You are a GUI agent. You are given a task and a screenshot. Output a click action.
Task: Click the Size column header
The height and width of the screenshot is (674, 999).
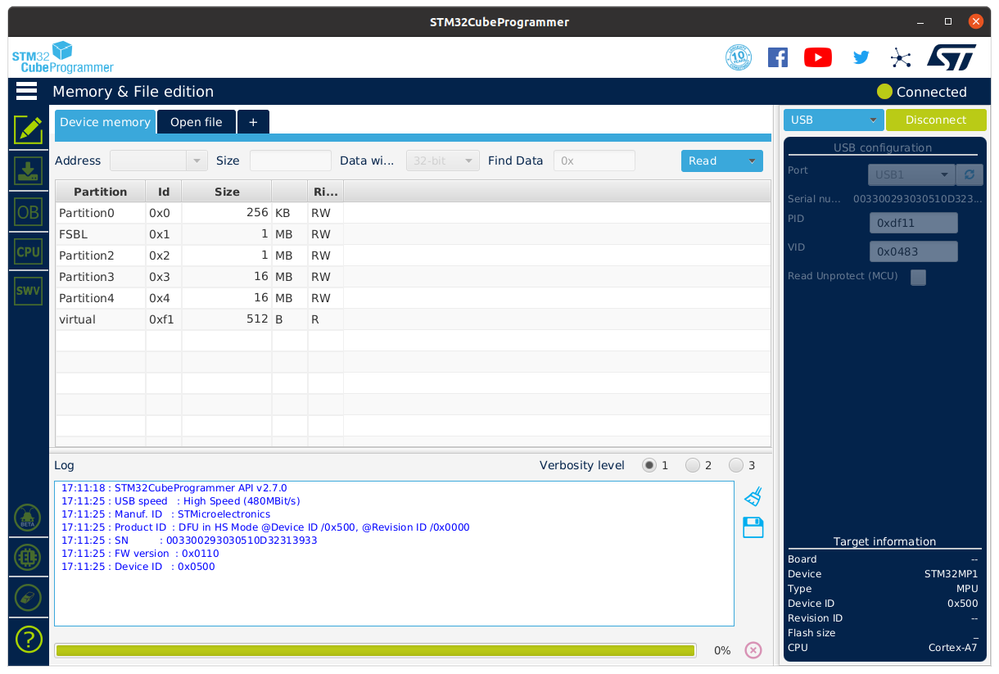point(227,192)
